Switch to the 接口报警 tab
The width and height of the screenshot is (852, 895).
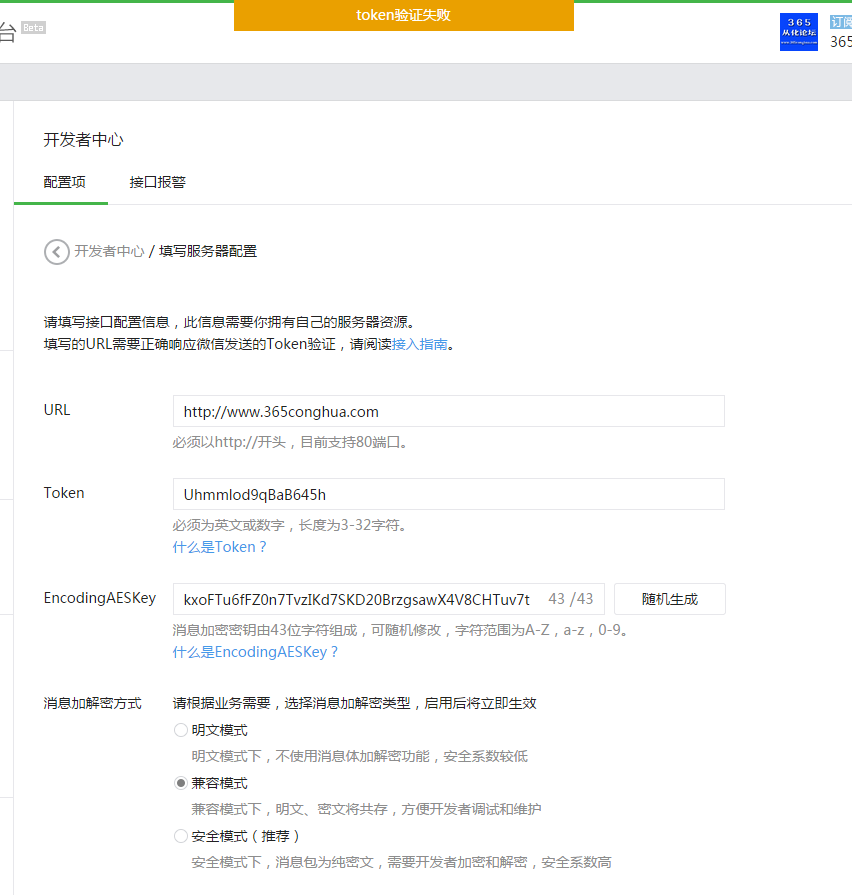click(158, 182)
